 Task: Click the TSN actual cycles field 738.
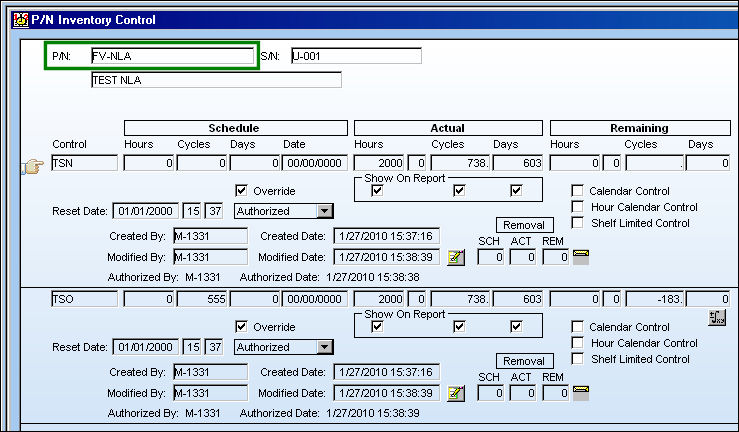(x=461, y=163)
